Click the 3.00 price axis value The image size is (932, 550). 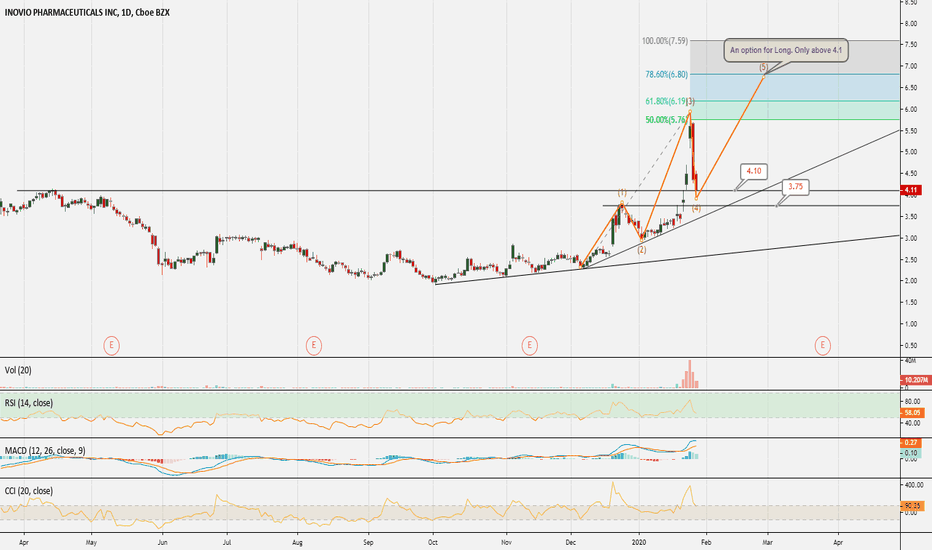(x=910, y=238)
